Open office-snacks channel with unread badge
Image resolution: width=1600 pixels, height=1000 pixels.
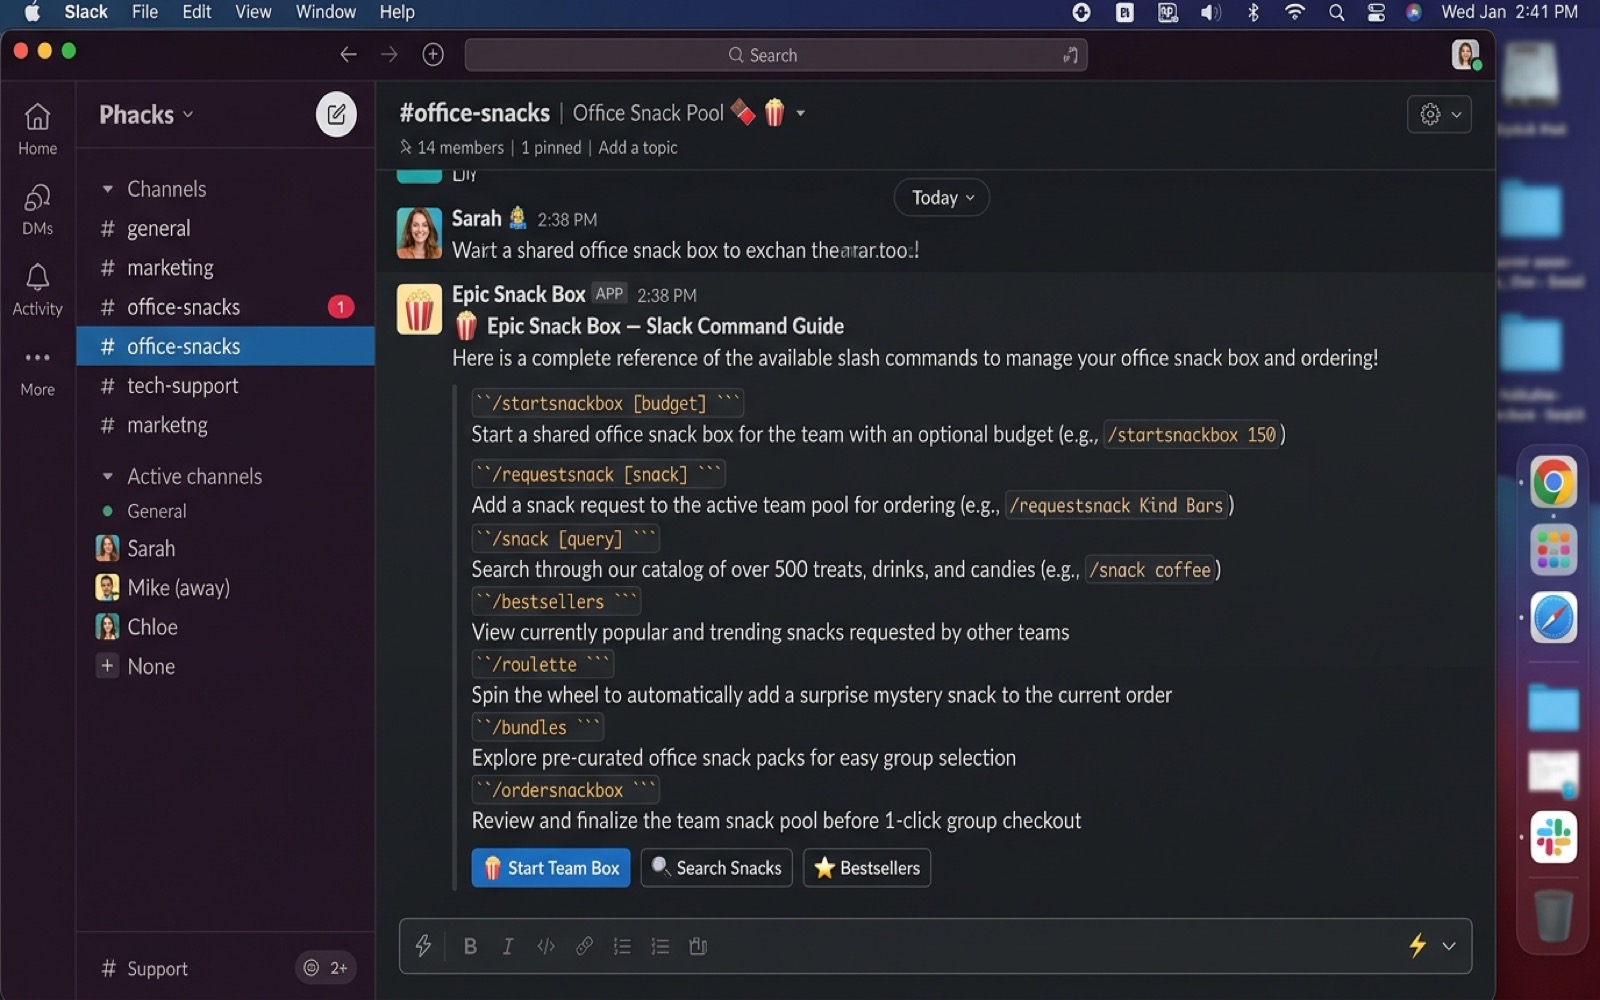pos(226,307)
